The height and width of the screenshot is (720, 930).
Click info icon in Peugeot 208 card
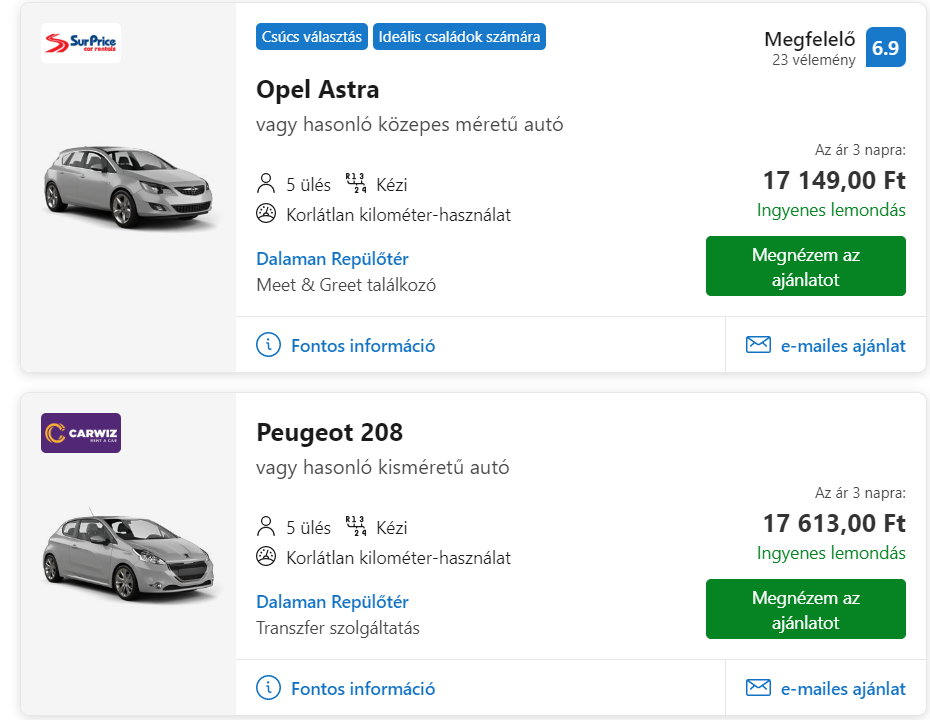(x=268, y=688)
